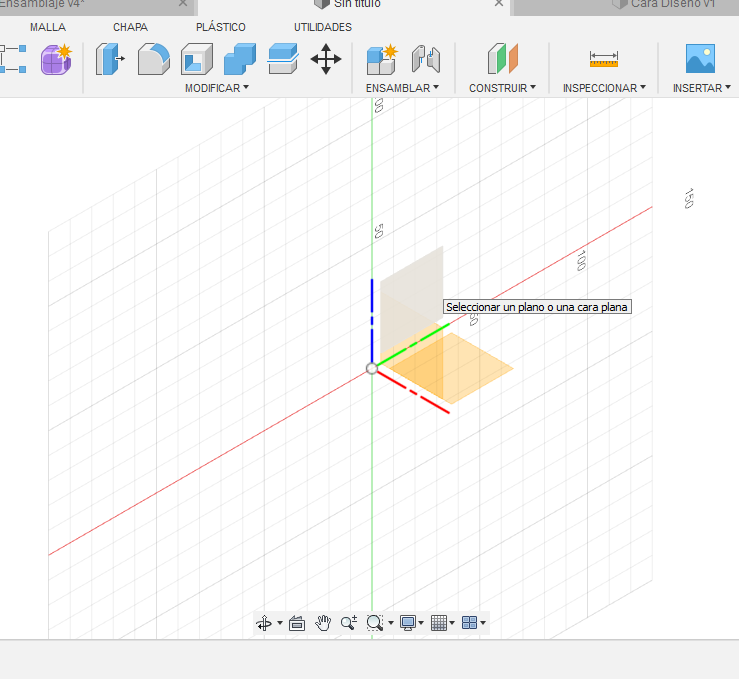The height and width of the screenshot is (679, 739).
Task: Click the Look At icon
Action: pos(297,623)
